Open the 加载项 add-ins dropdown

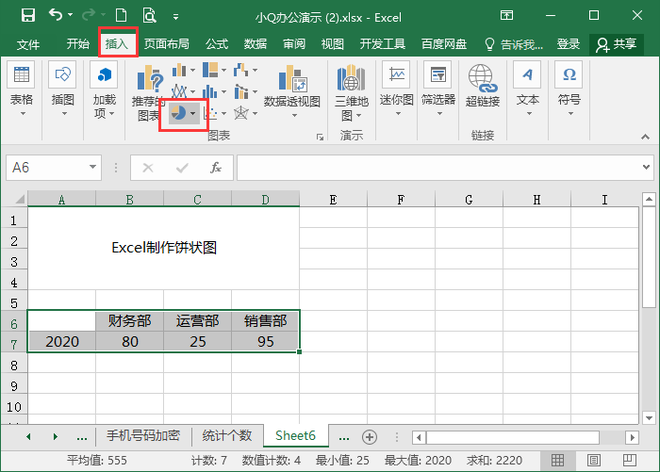coord(104,90)
